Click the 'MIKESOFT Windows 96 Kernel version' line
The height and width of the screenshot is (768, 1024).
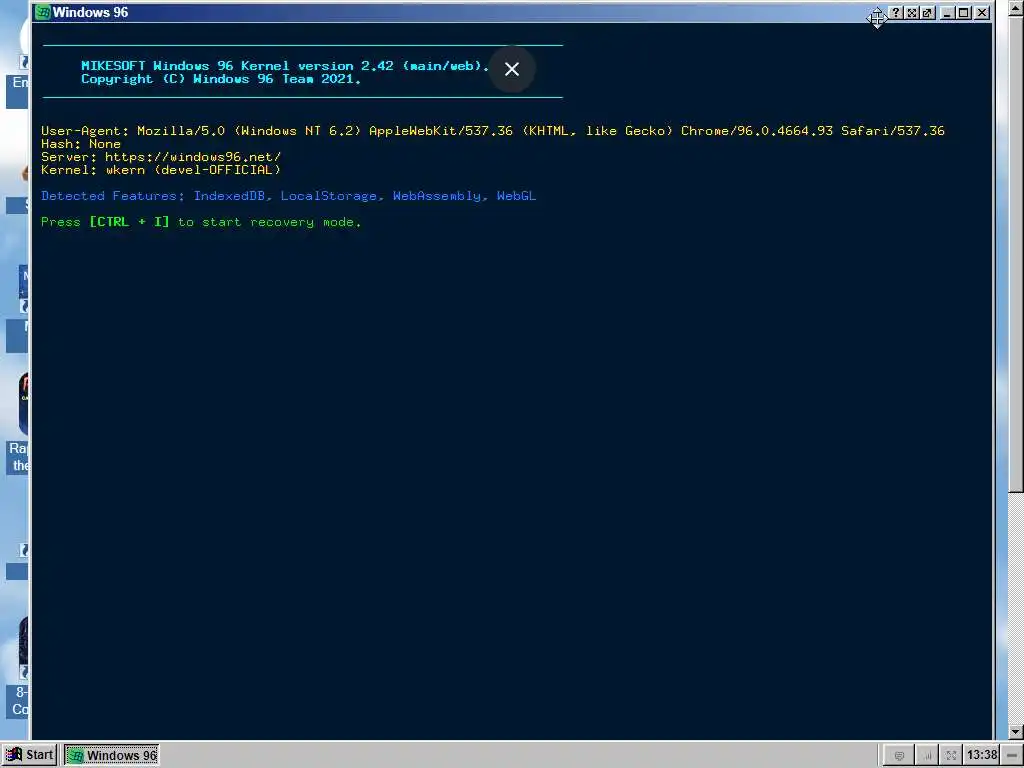coord(285,66)
